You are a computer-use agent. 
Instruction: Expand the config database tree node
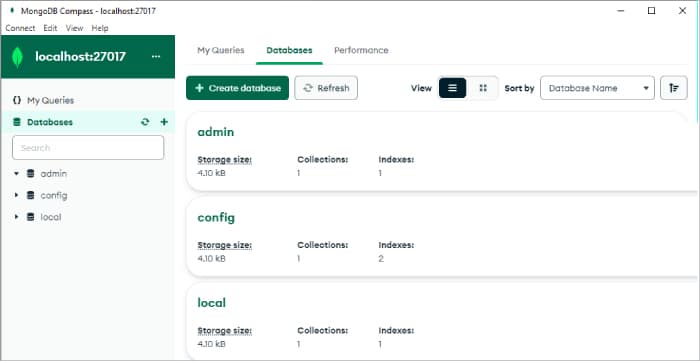point(17,195)
